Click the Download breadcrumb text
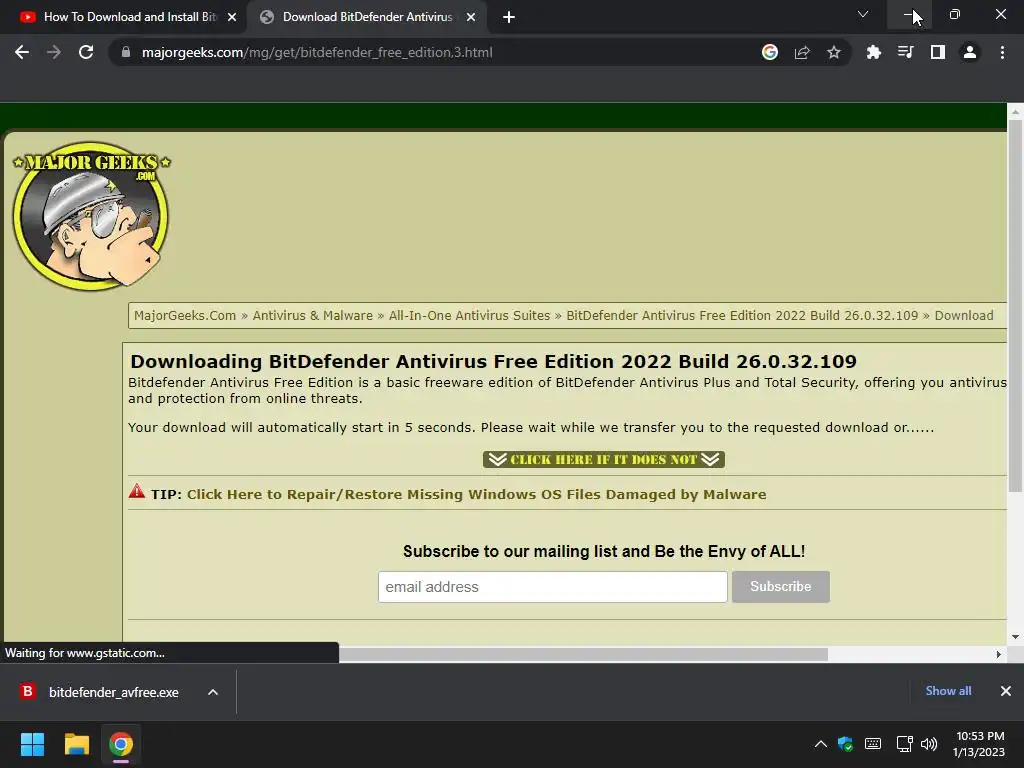Image resolution: width=1024 pixels, height=768 pixels. [964, 315]
